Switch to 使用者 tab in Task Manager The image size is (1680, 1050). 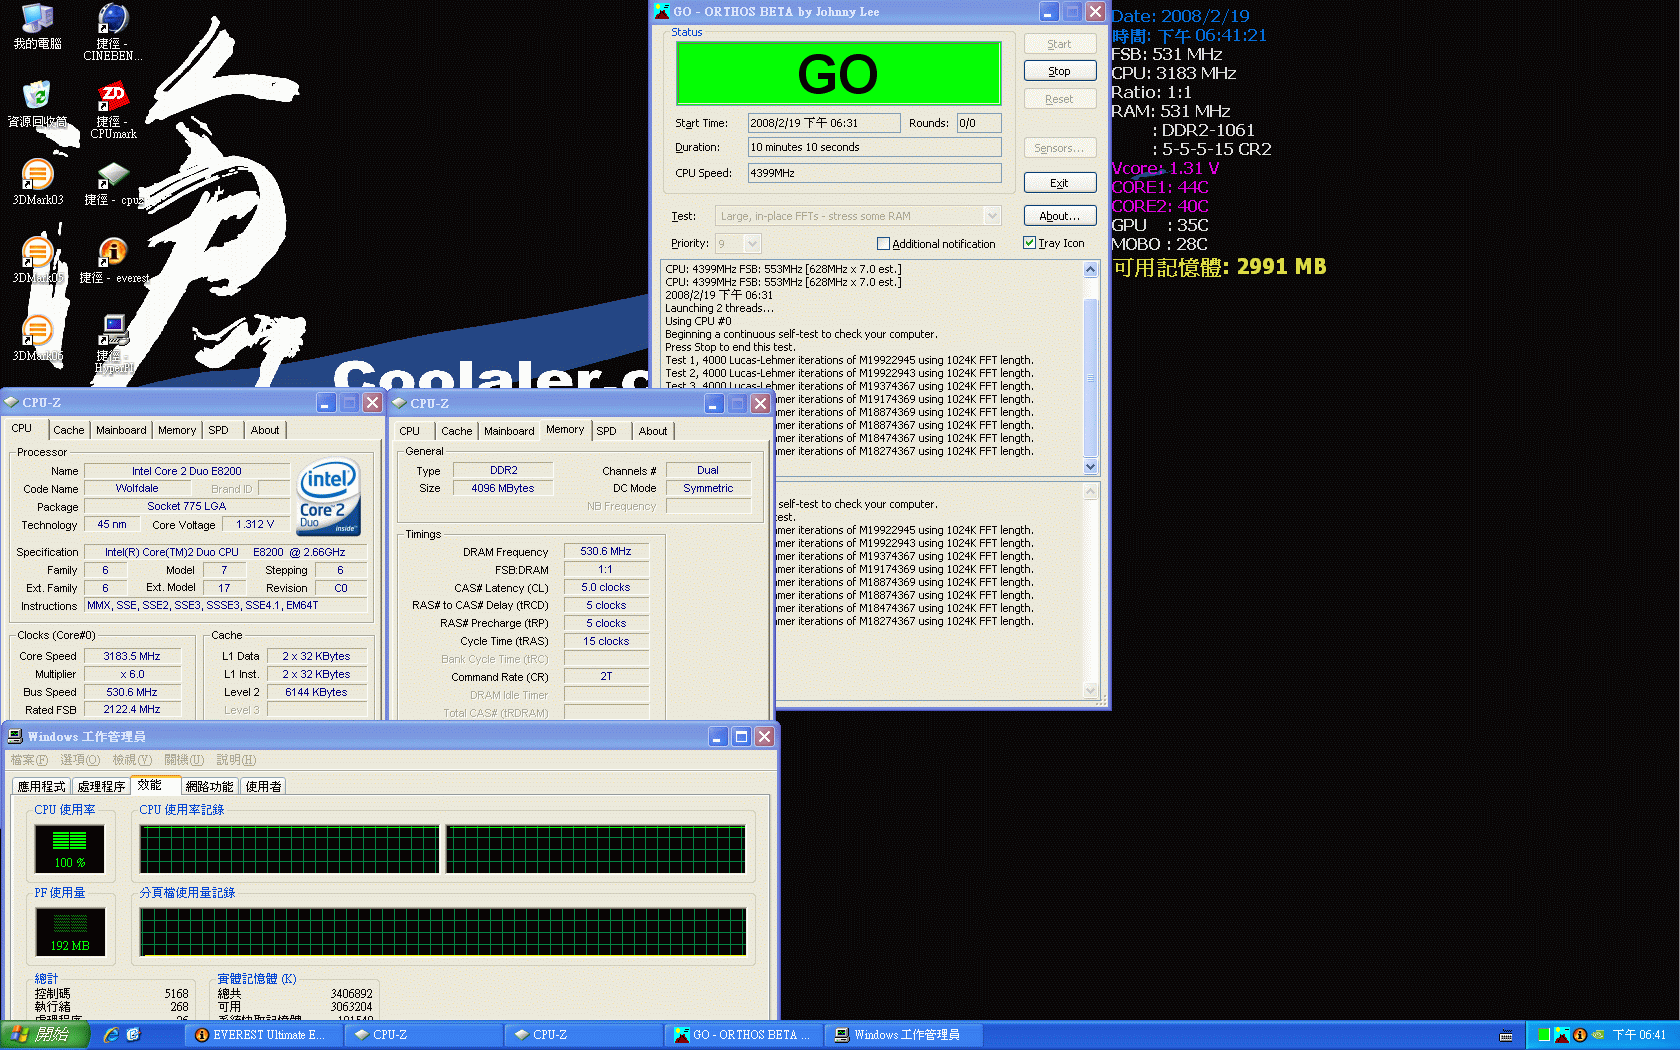(263, 786)
